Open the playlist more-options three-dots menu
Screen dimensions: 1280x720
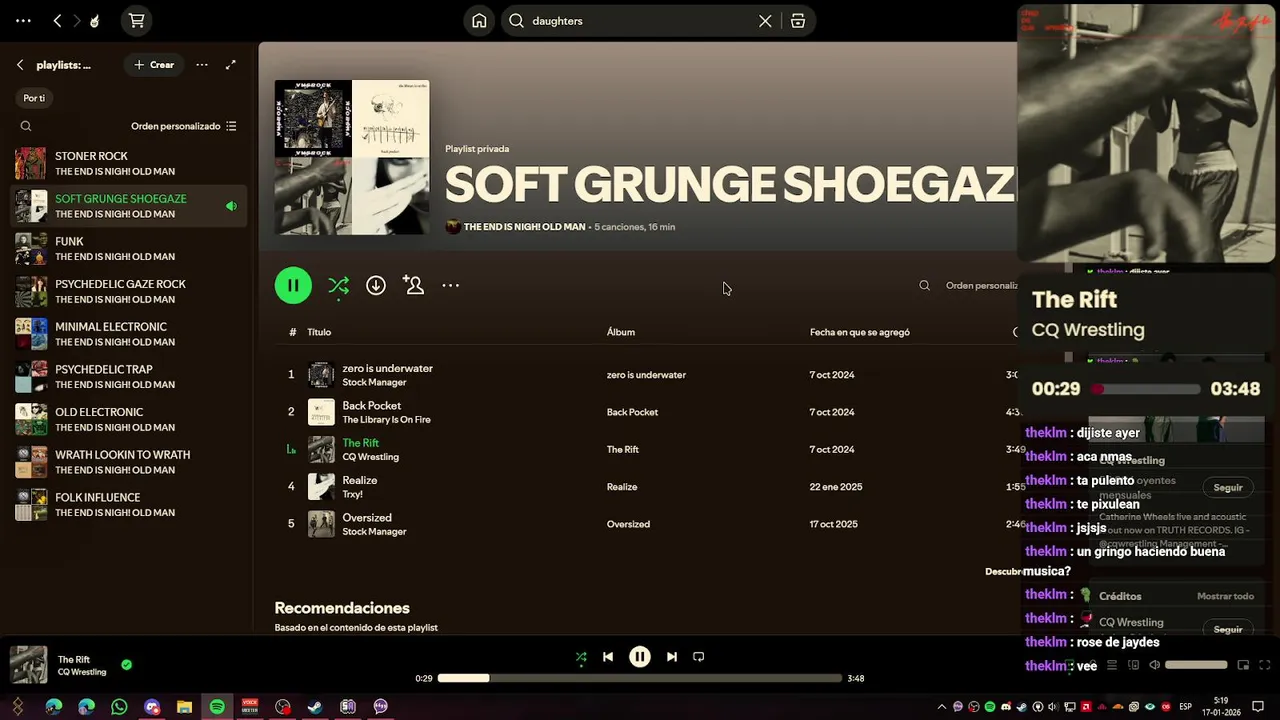click(x=451, y=285)
